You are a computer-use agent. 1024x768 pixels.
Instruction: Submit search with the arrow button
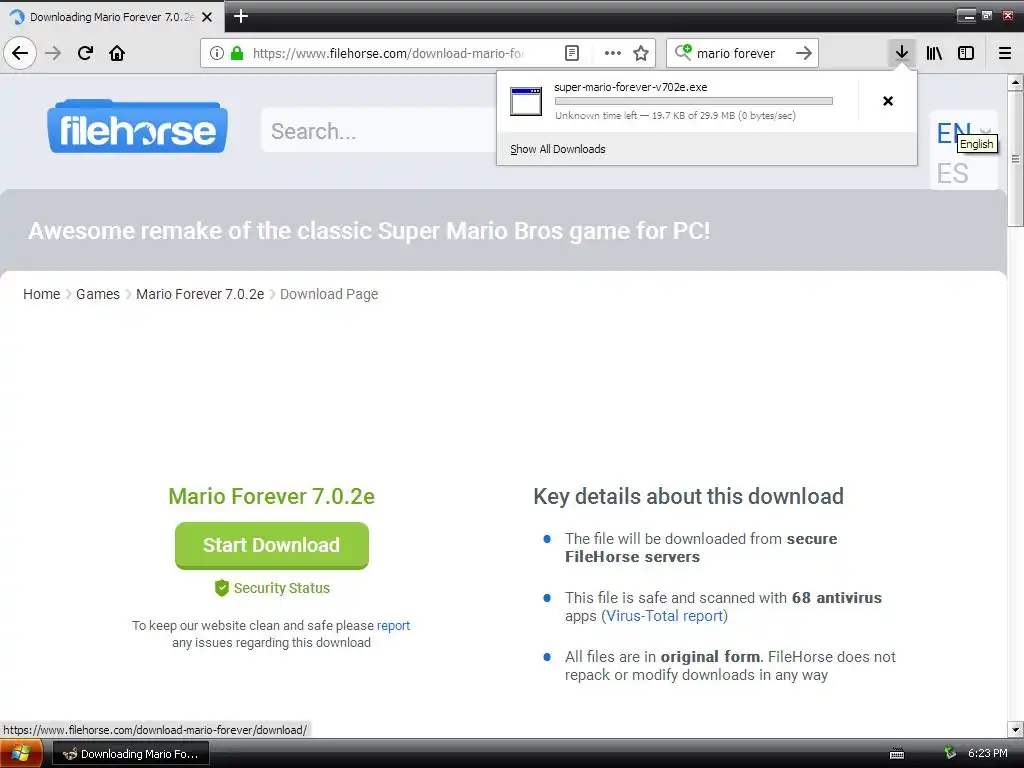(x=804, y=53)
